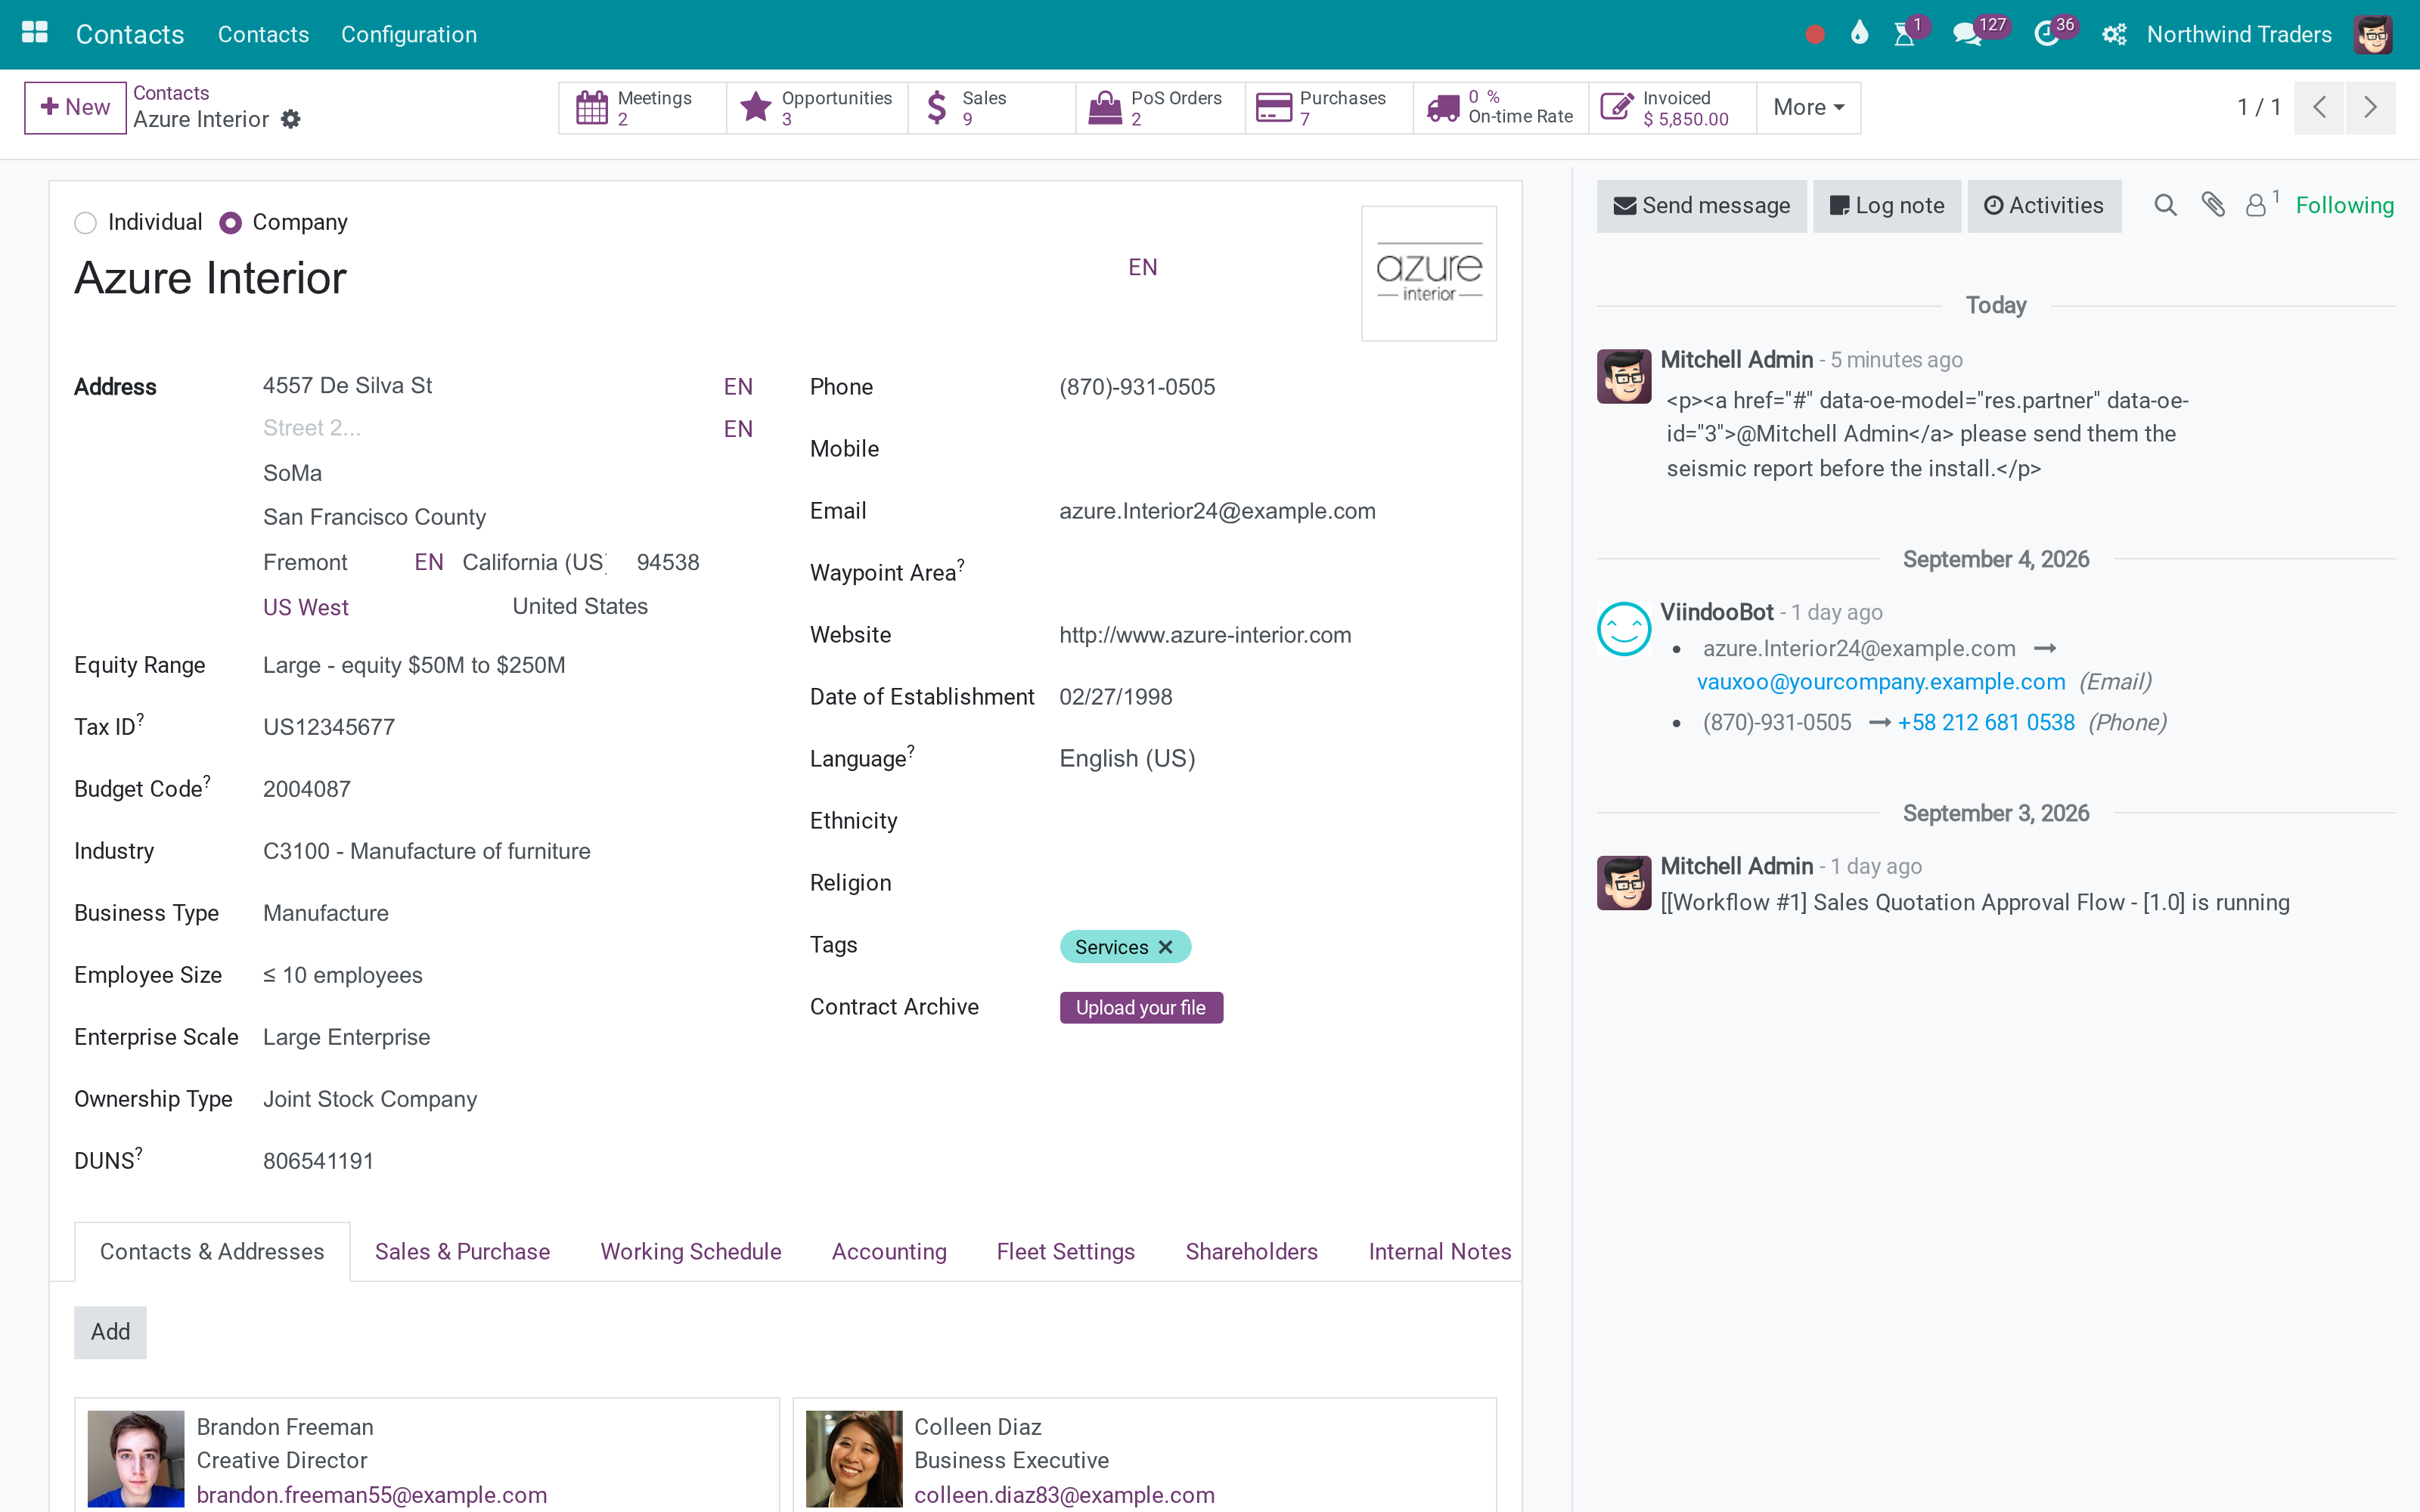Switch to the Shareholders tab
2420x1512 pixels.
pos(1251,1251)
